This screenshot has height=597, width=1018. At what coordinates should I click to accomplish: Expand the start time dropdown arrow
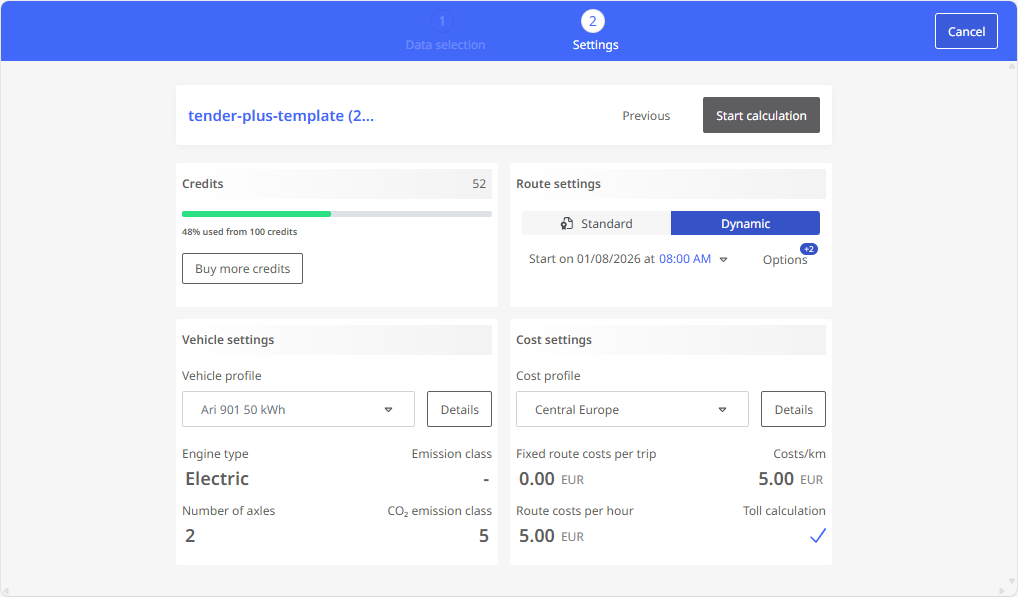click(x=724, y=260)
